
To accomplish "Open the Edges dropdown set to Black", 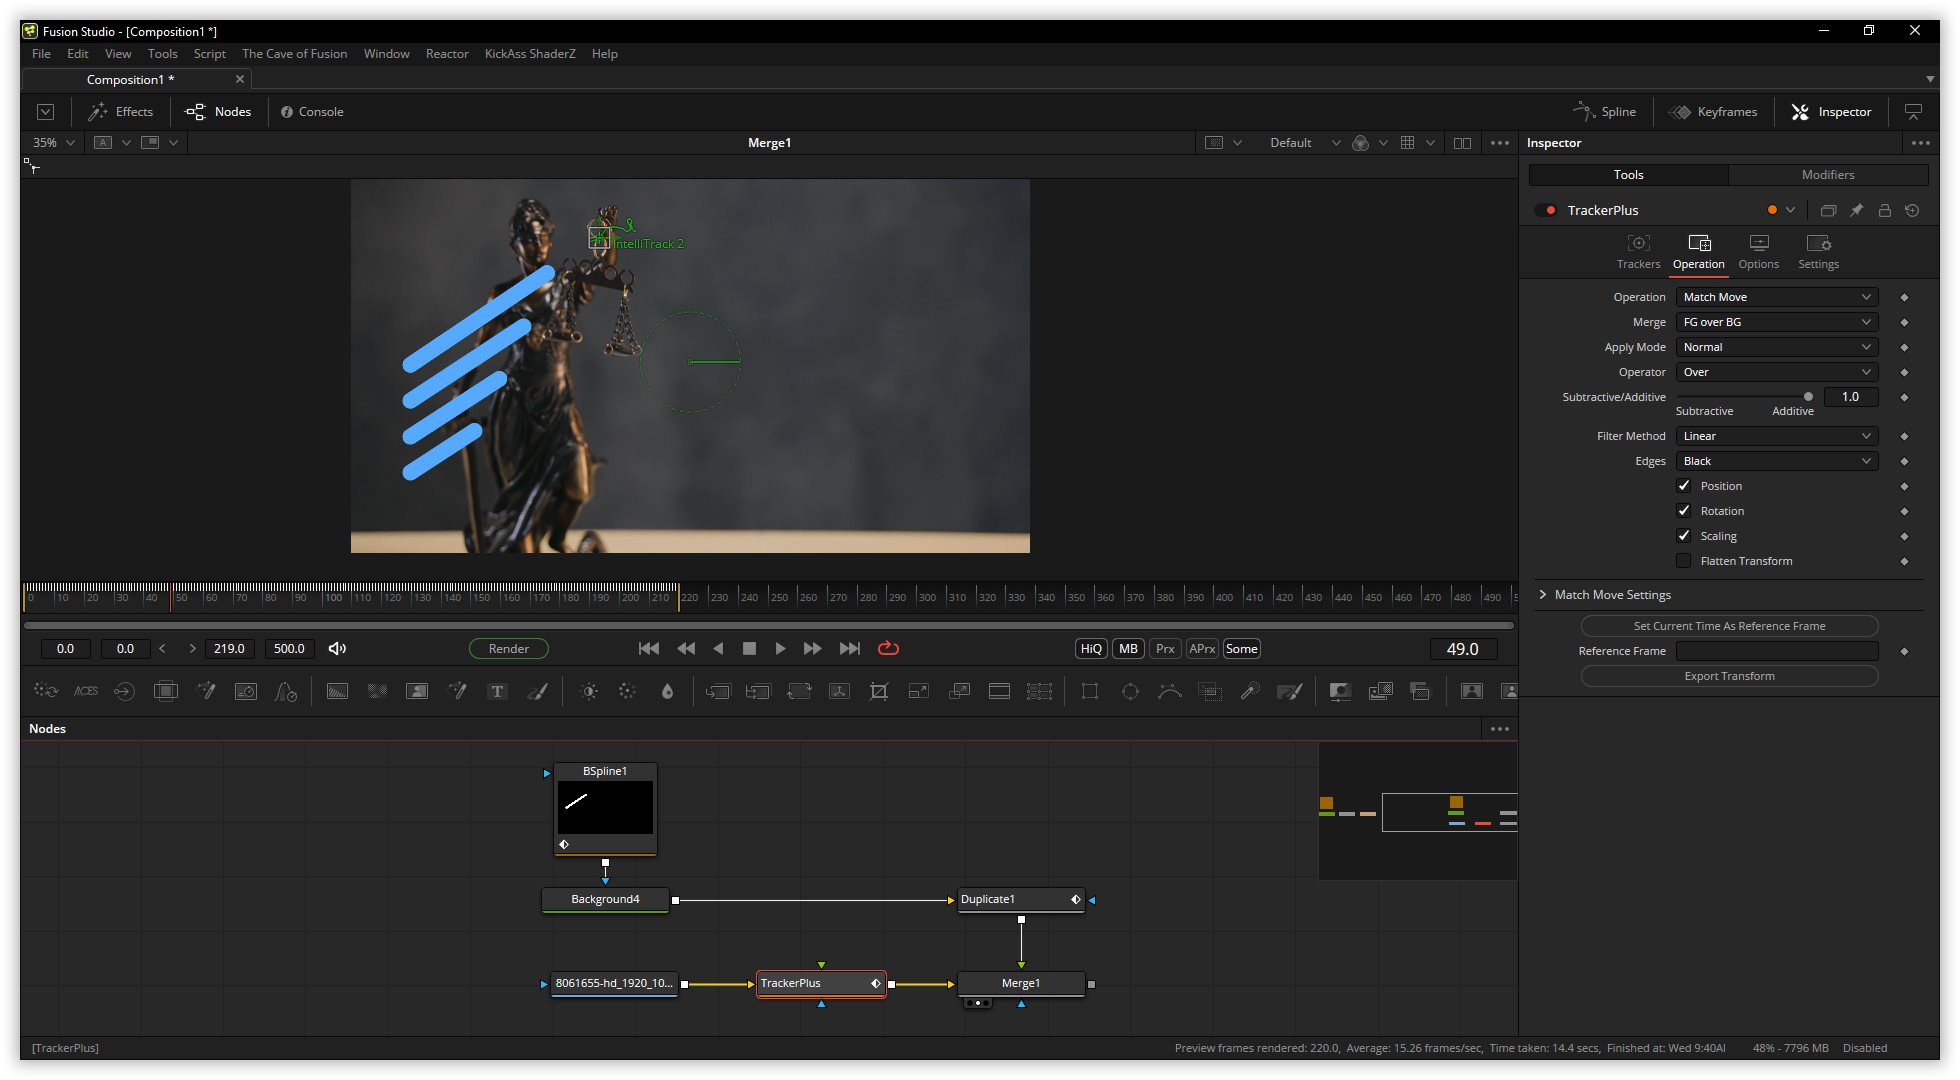I will click(1777, 461).
